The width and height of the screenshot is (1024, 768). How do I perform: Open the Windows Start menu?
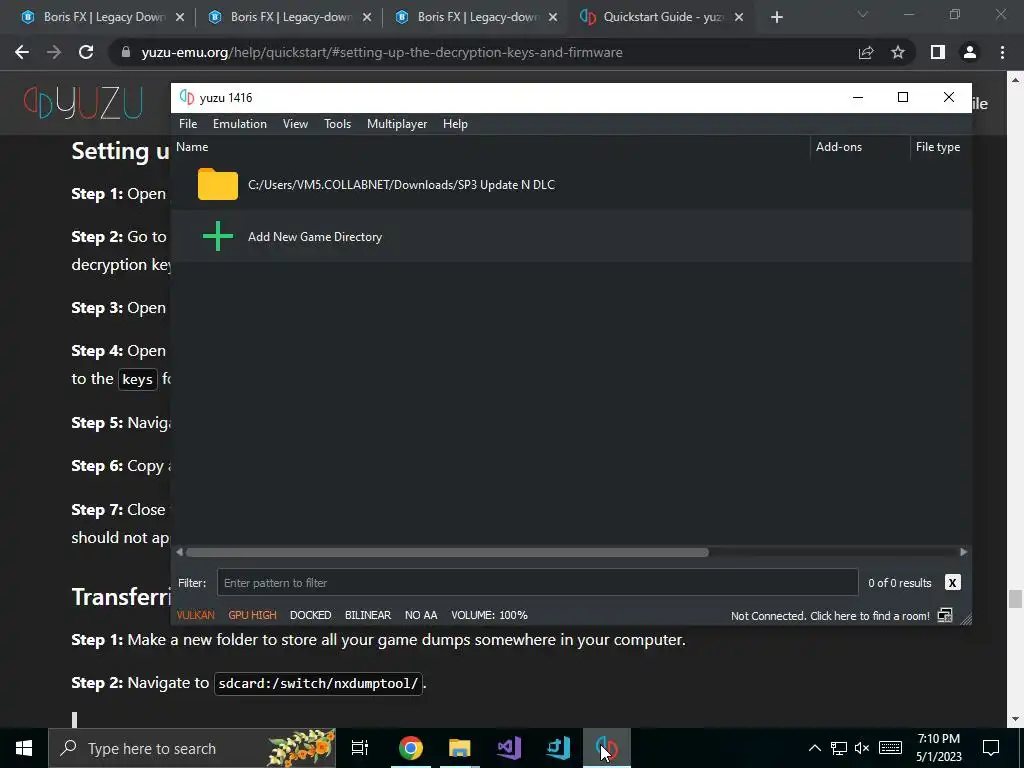[x=24, y=748]
